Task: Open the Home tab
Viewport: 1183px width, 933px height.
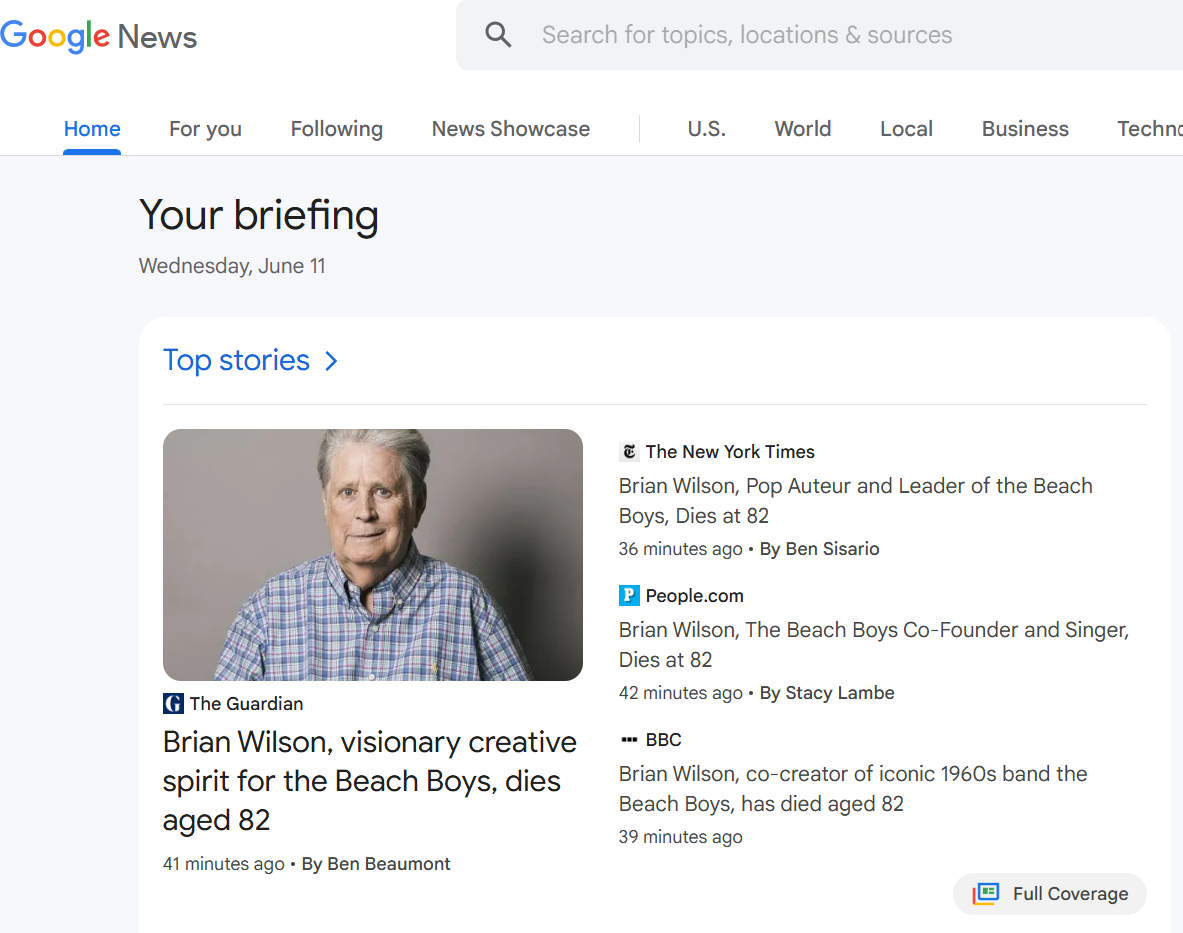Action: [x=92, y=129]
